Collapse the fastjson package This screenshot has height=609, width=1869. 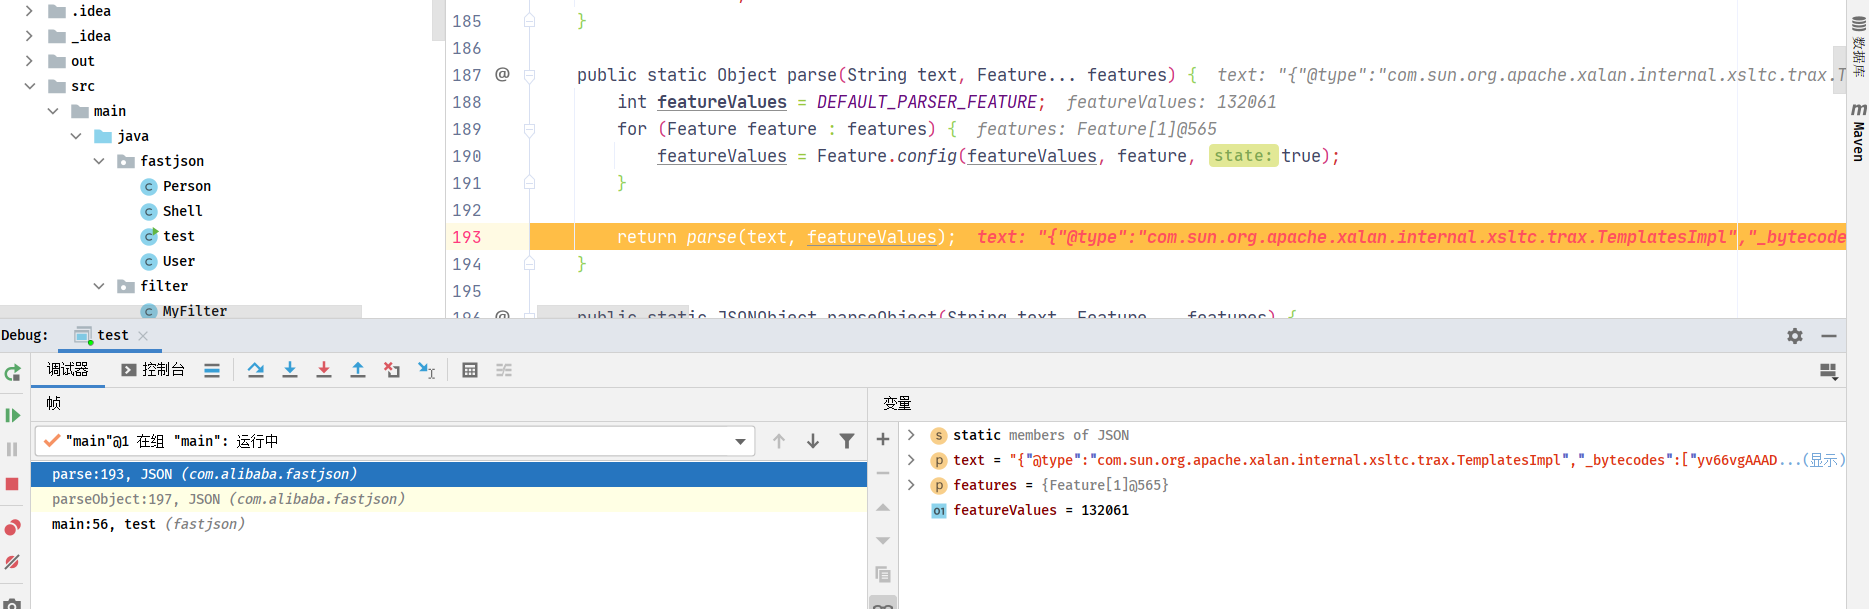(99, 161)
